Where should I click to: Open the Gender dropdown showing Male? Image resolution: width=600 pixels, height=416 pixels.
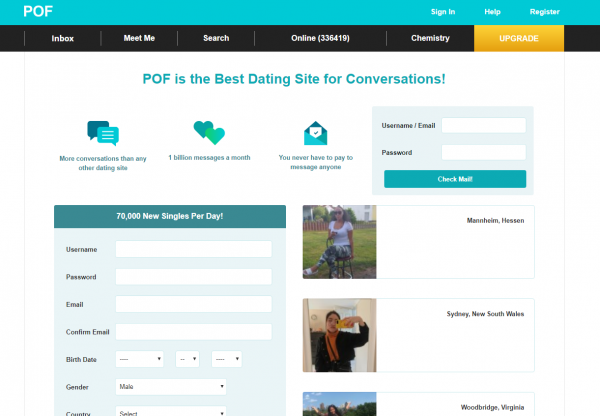pyautogui.click(x=171, y=387)
